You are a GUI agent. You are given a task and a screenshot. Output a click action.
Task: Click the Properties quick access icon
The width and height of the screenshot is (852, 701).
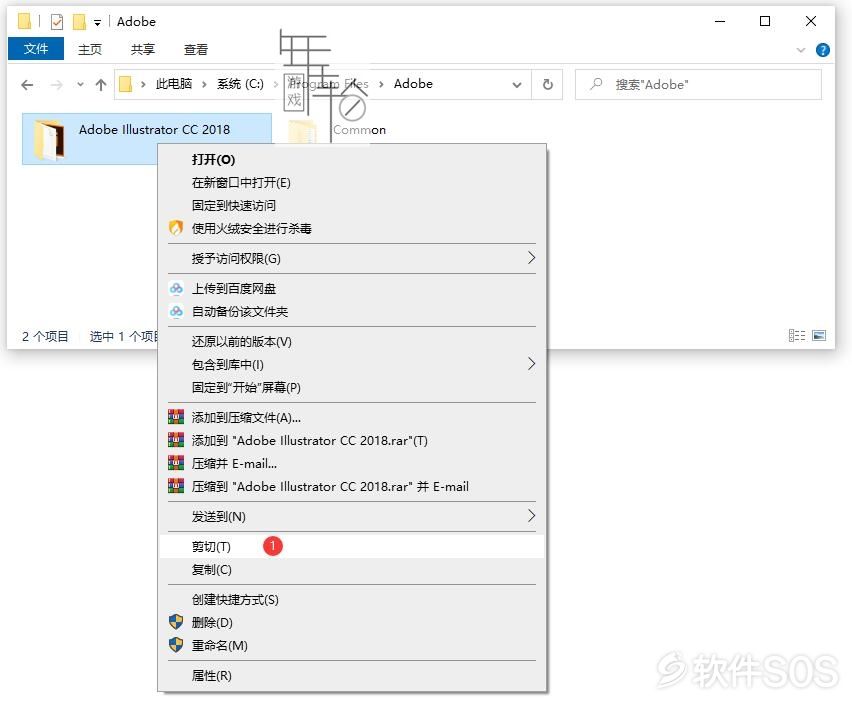click(x=57, y=22)
